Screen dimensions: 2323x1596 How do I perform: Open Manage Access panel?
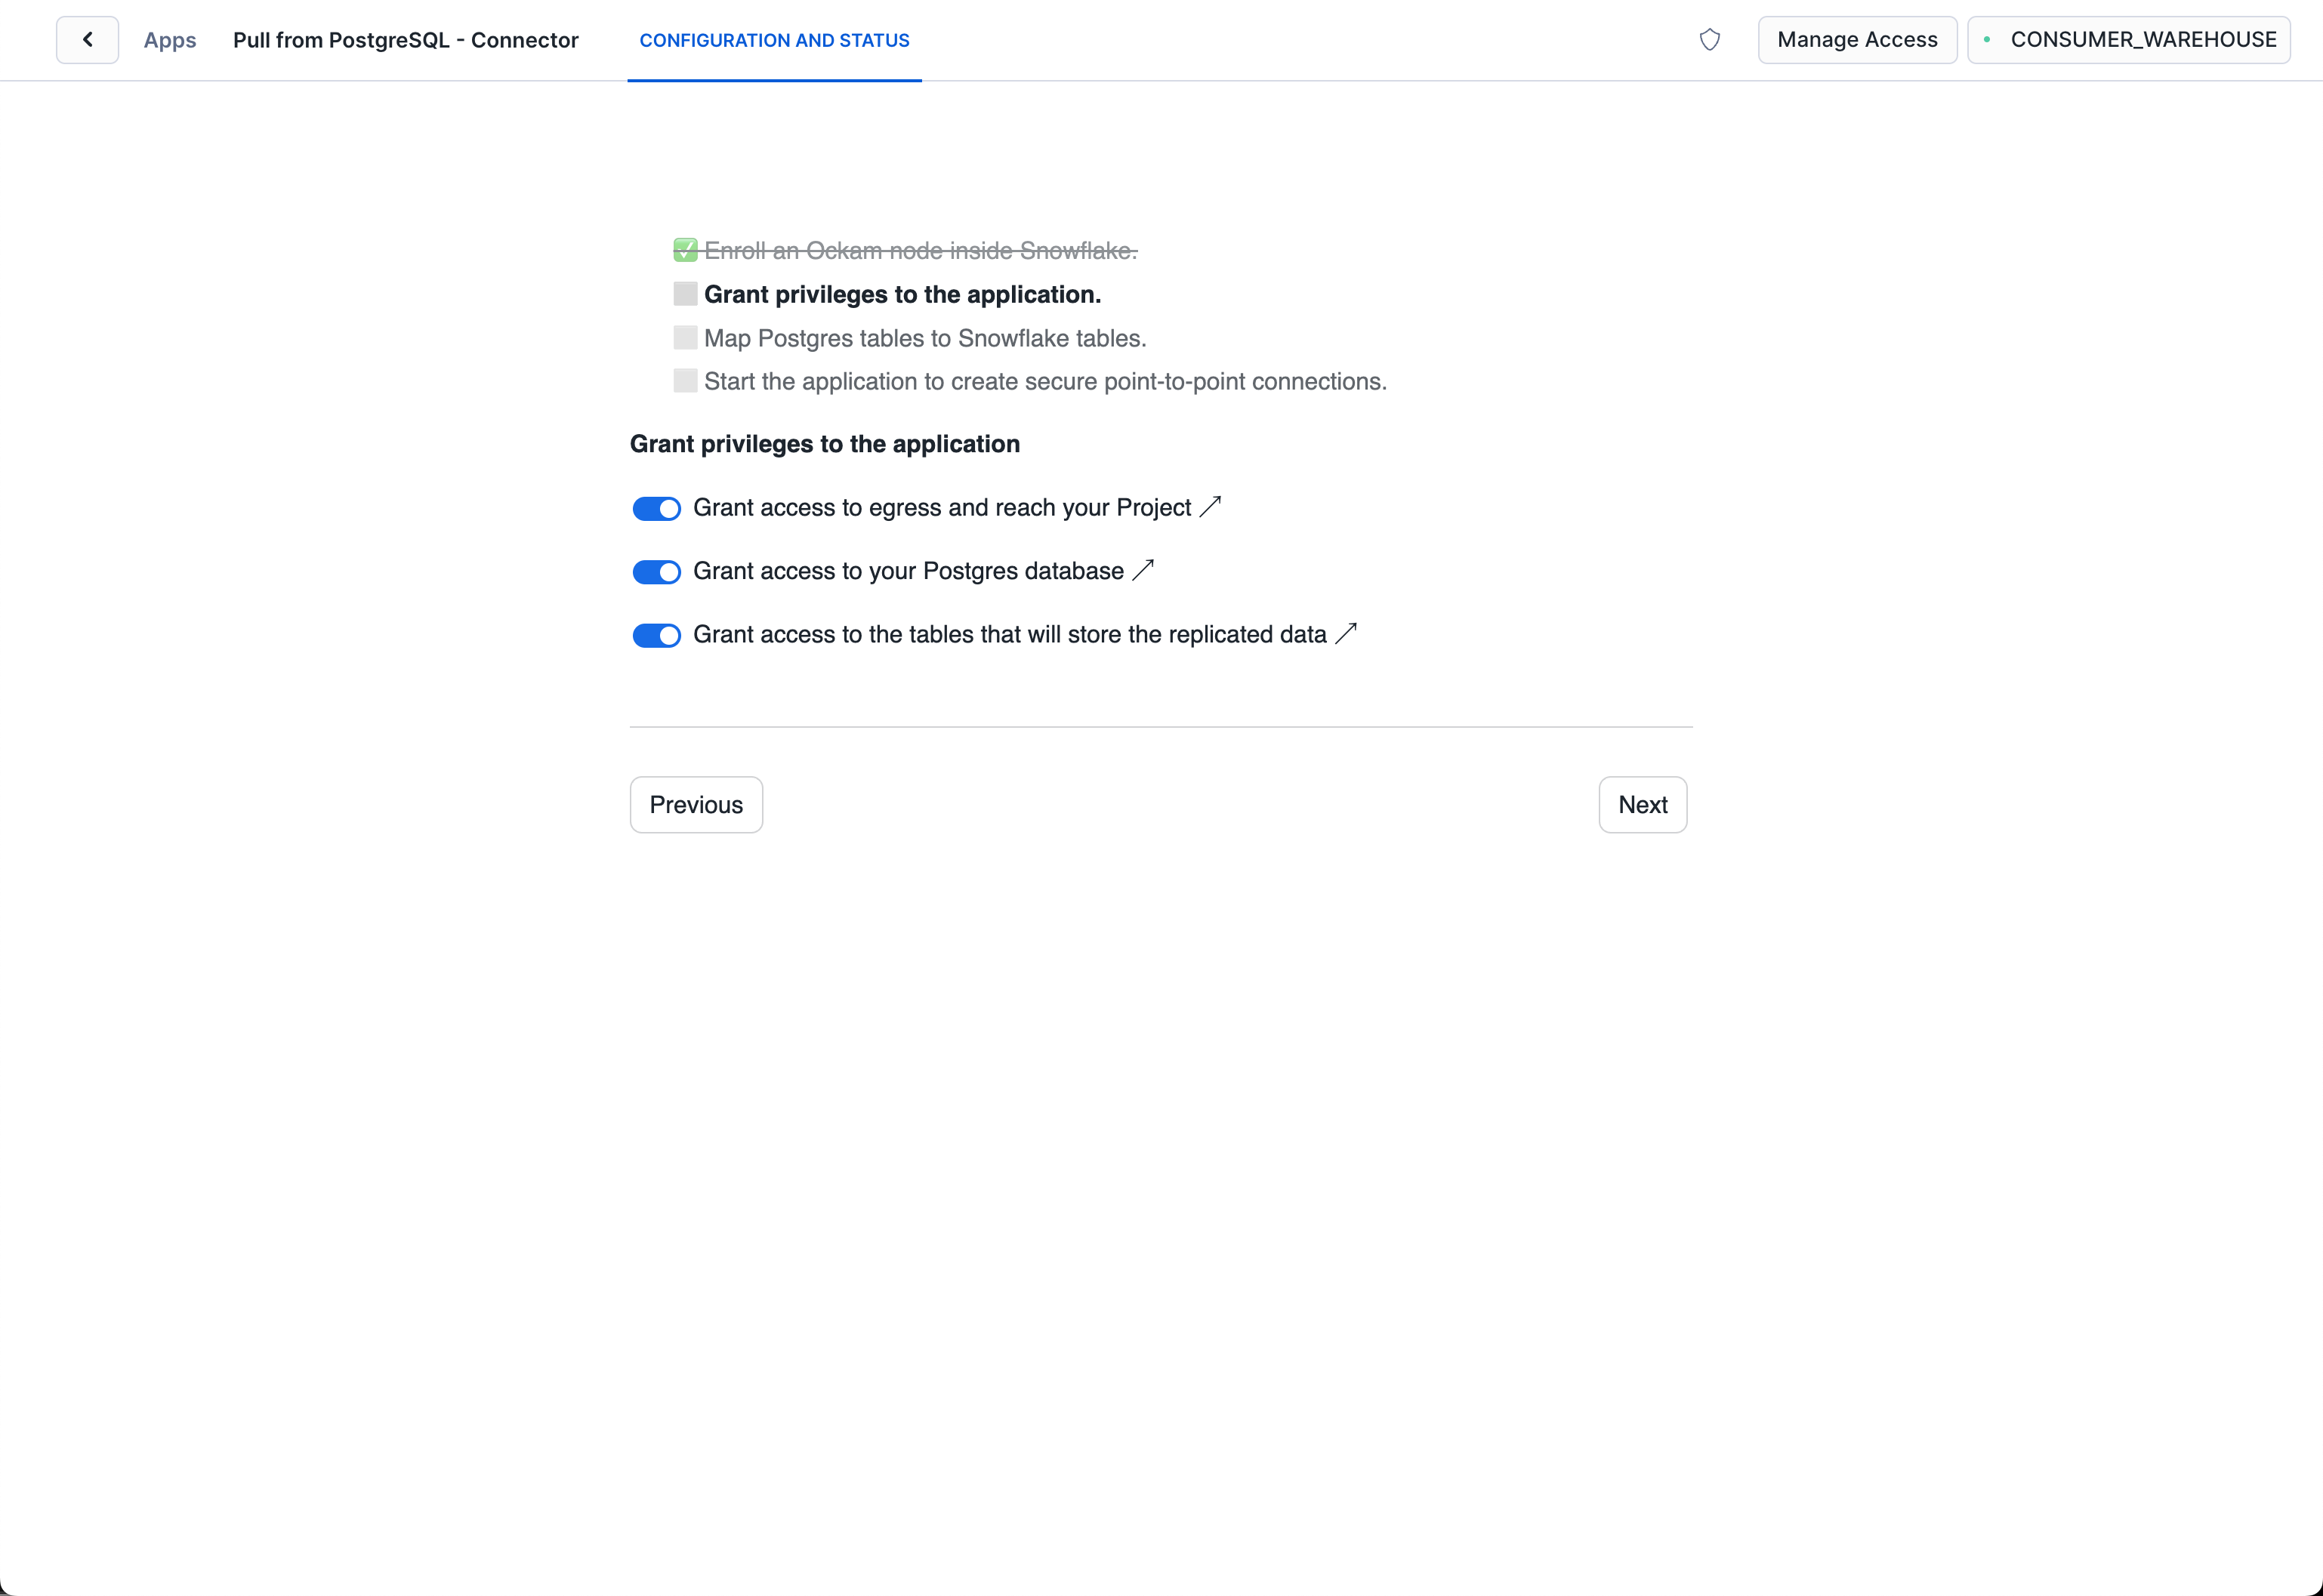tap(1856, 39)
